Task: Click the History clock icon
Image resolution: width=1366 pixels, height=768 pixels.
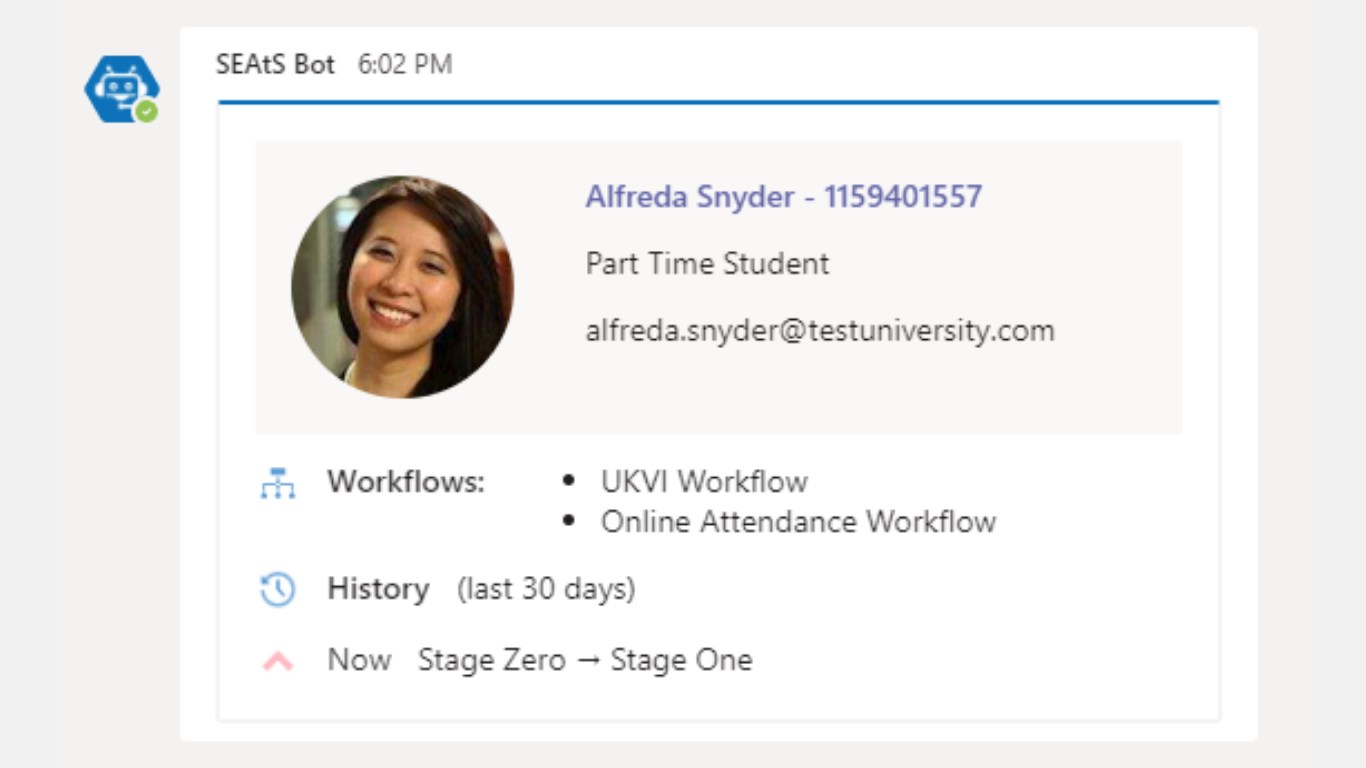Action: (x=277, y=589)
